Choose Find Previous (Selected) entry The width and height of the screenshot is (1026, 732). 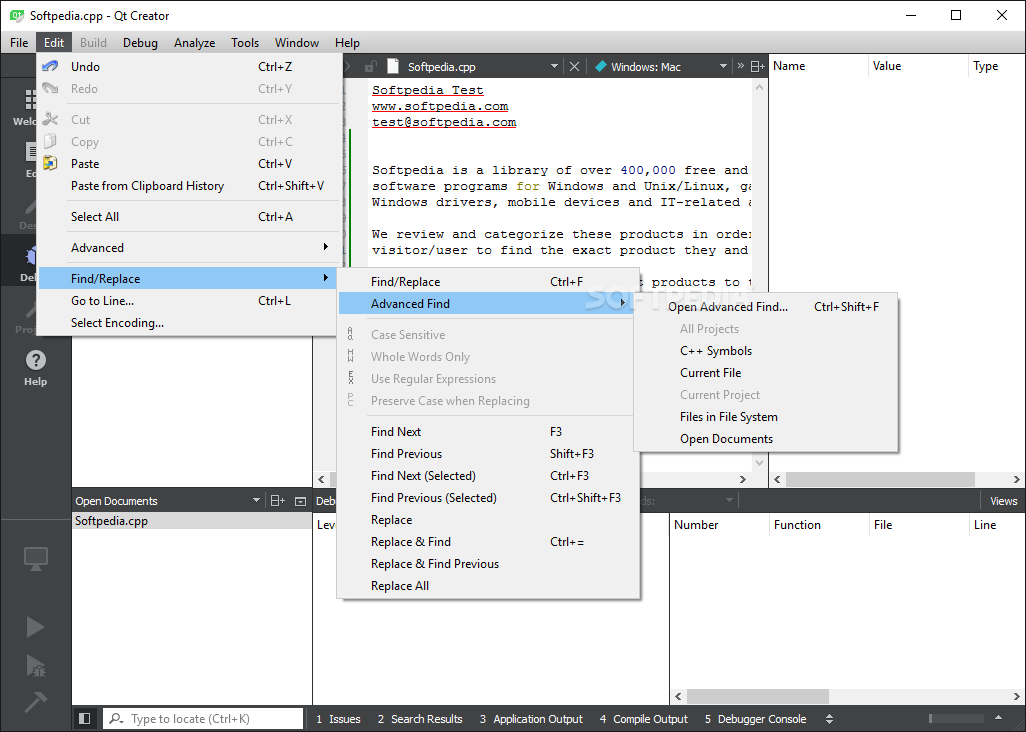click(x=486, y=498)
